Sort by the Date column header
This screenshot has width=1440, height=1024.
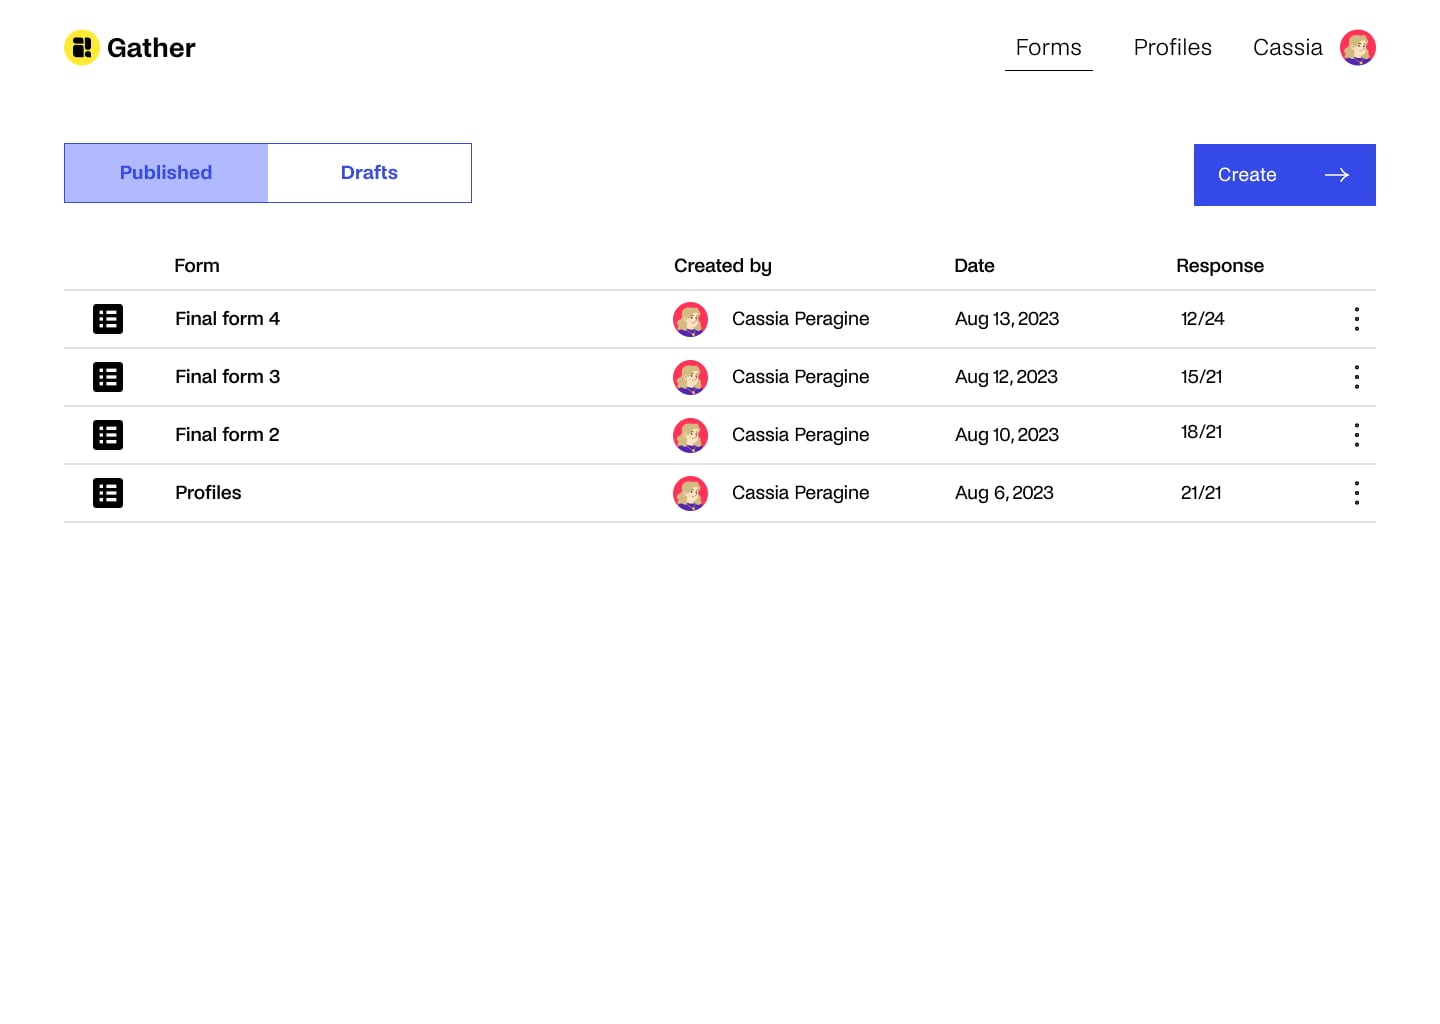point(974,266)
